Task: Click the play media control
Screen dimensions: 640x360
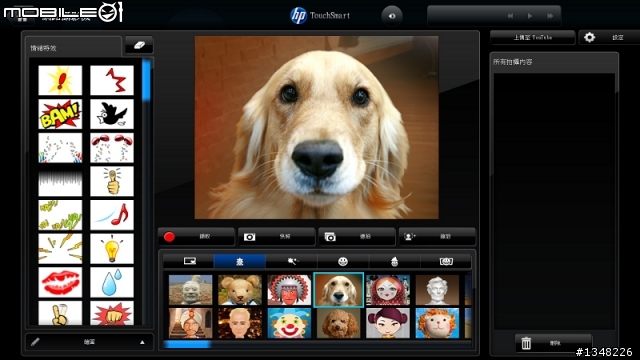Action: pyautogui.click(x=530, y=16)
